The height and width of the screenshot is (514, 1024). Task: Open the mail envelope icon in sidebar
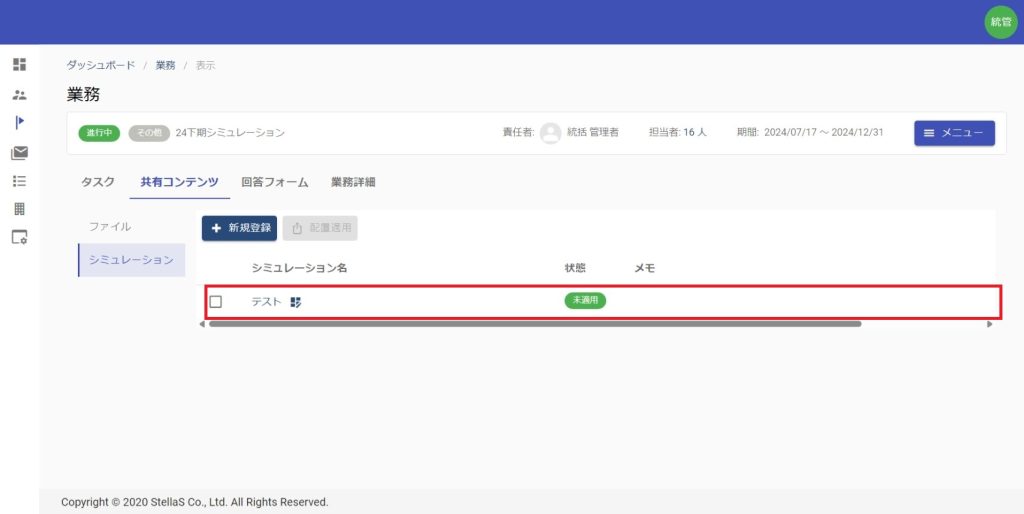pyautogui.click(x=19, y=153)
